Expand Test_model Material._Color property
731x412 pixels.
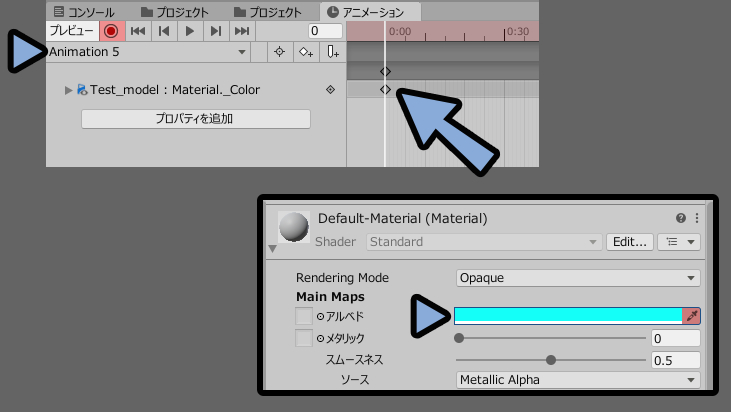[68, 90]
